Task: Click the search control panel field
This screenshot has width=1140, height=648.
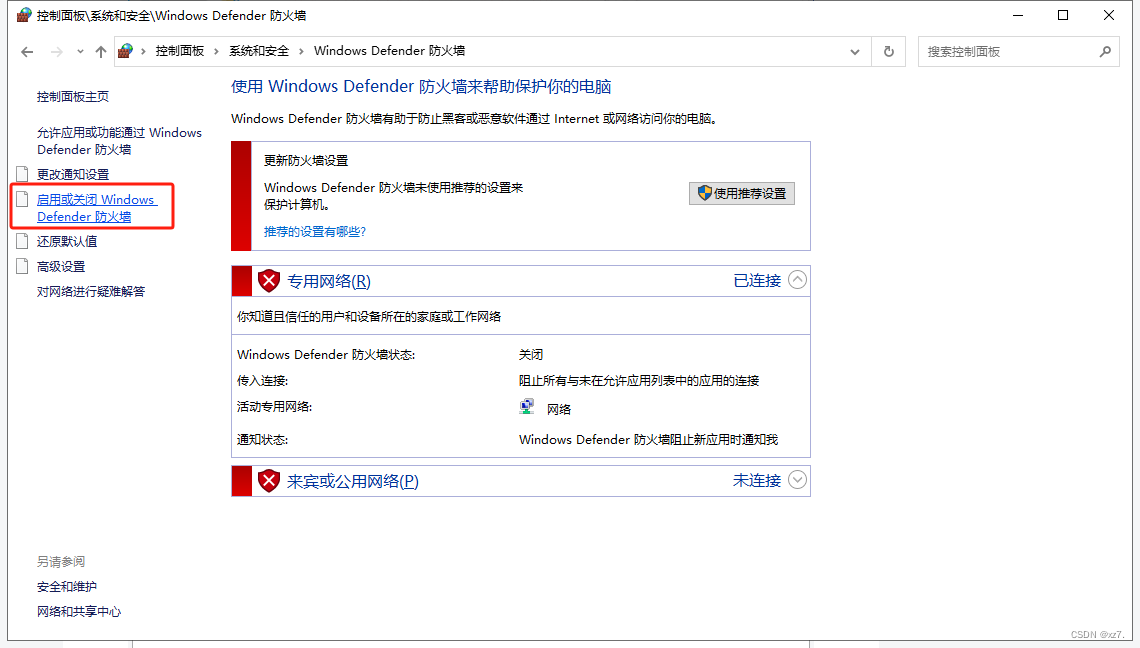Action: coord(1018,52)
